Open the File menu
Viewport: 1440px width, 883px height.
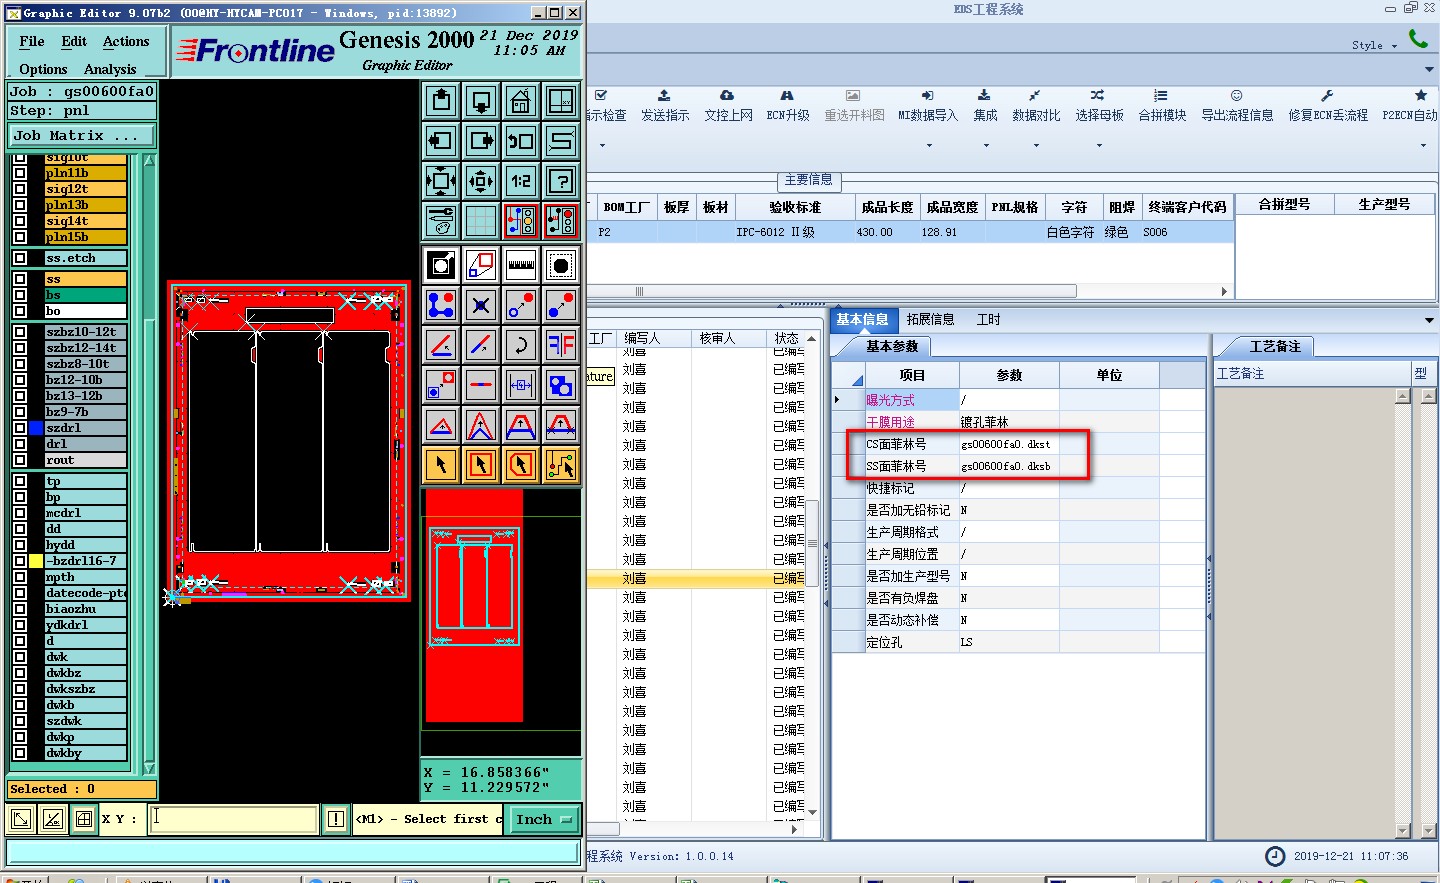pyautogui.click(x=32, y=42)
